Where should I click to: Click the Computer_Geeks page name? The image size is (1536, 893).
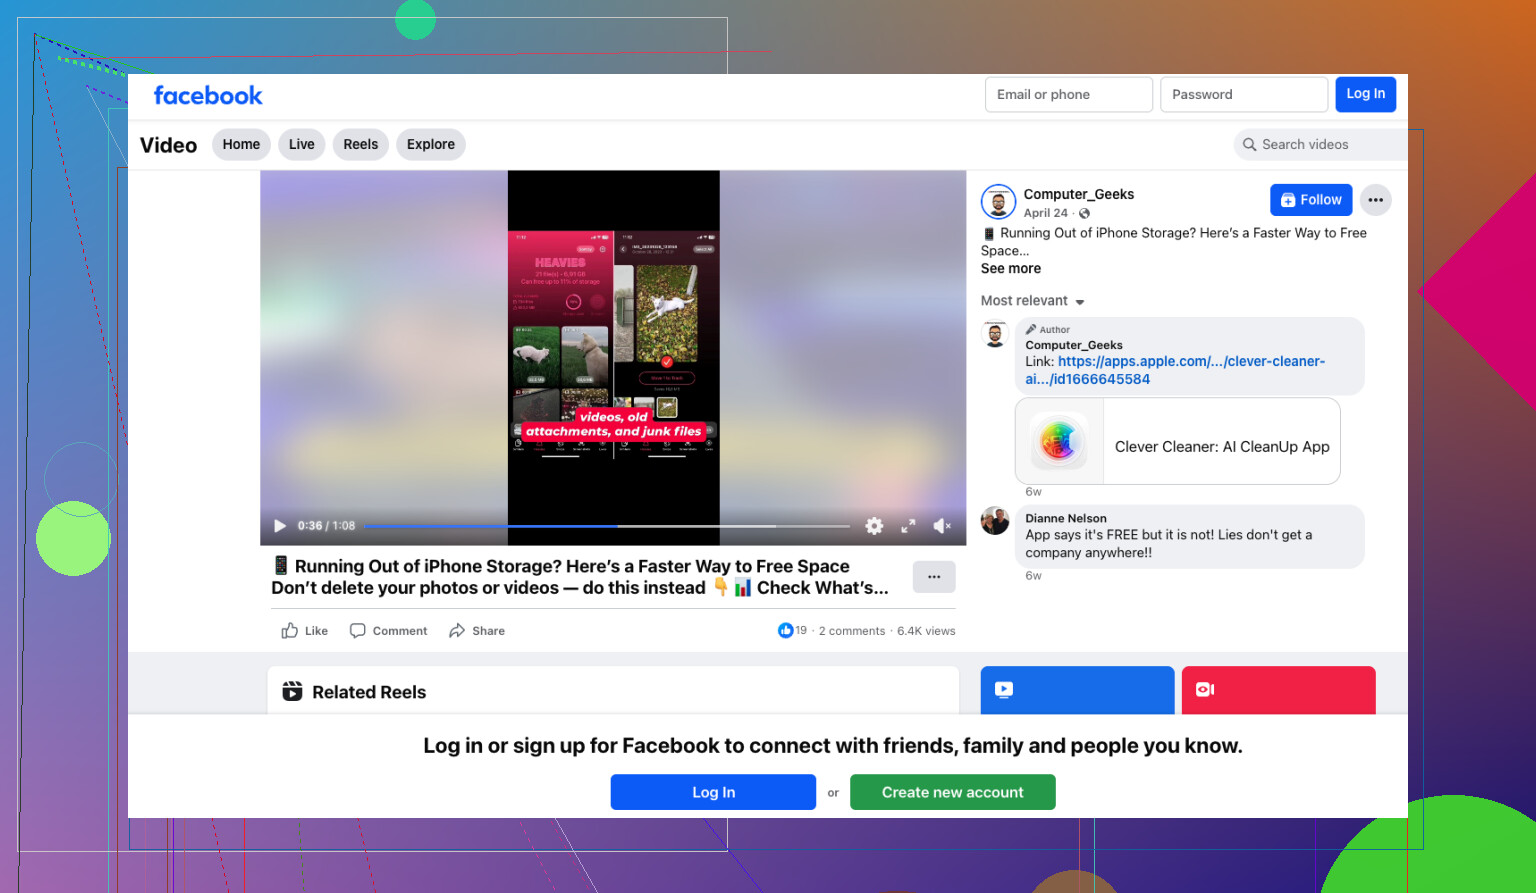tap(1079, 194)
